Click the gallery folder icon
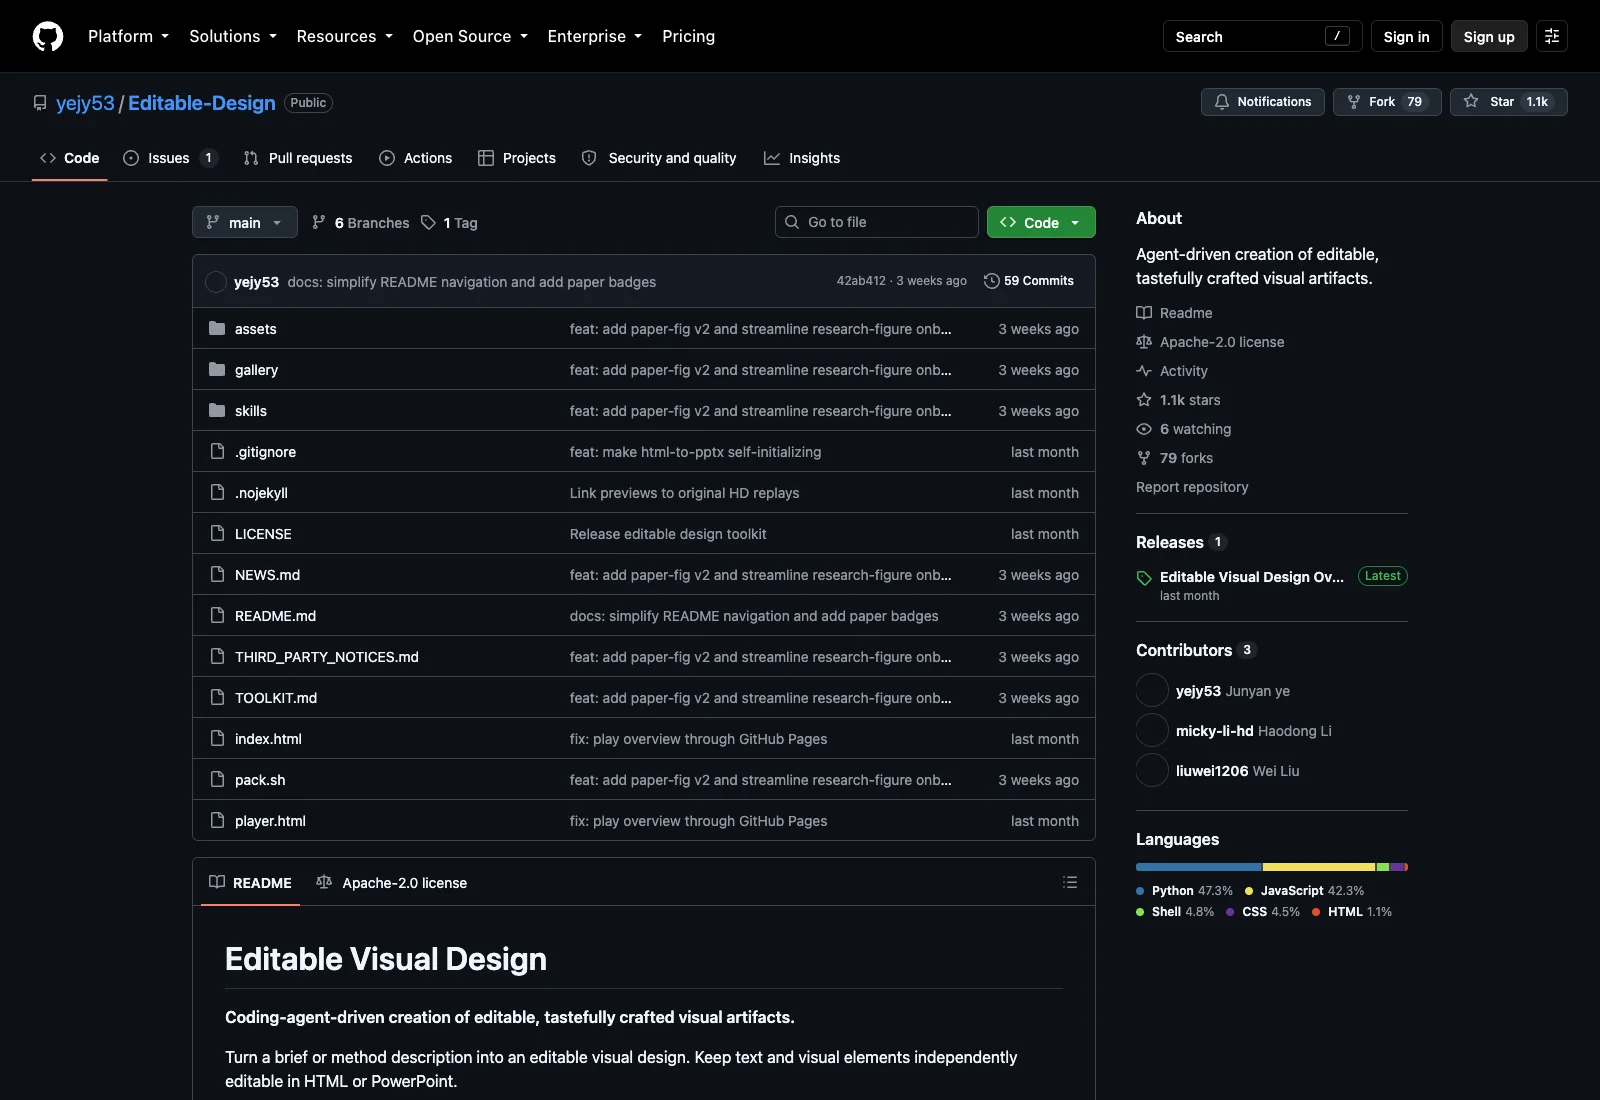 coord(217,369)
